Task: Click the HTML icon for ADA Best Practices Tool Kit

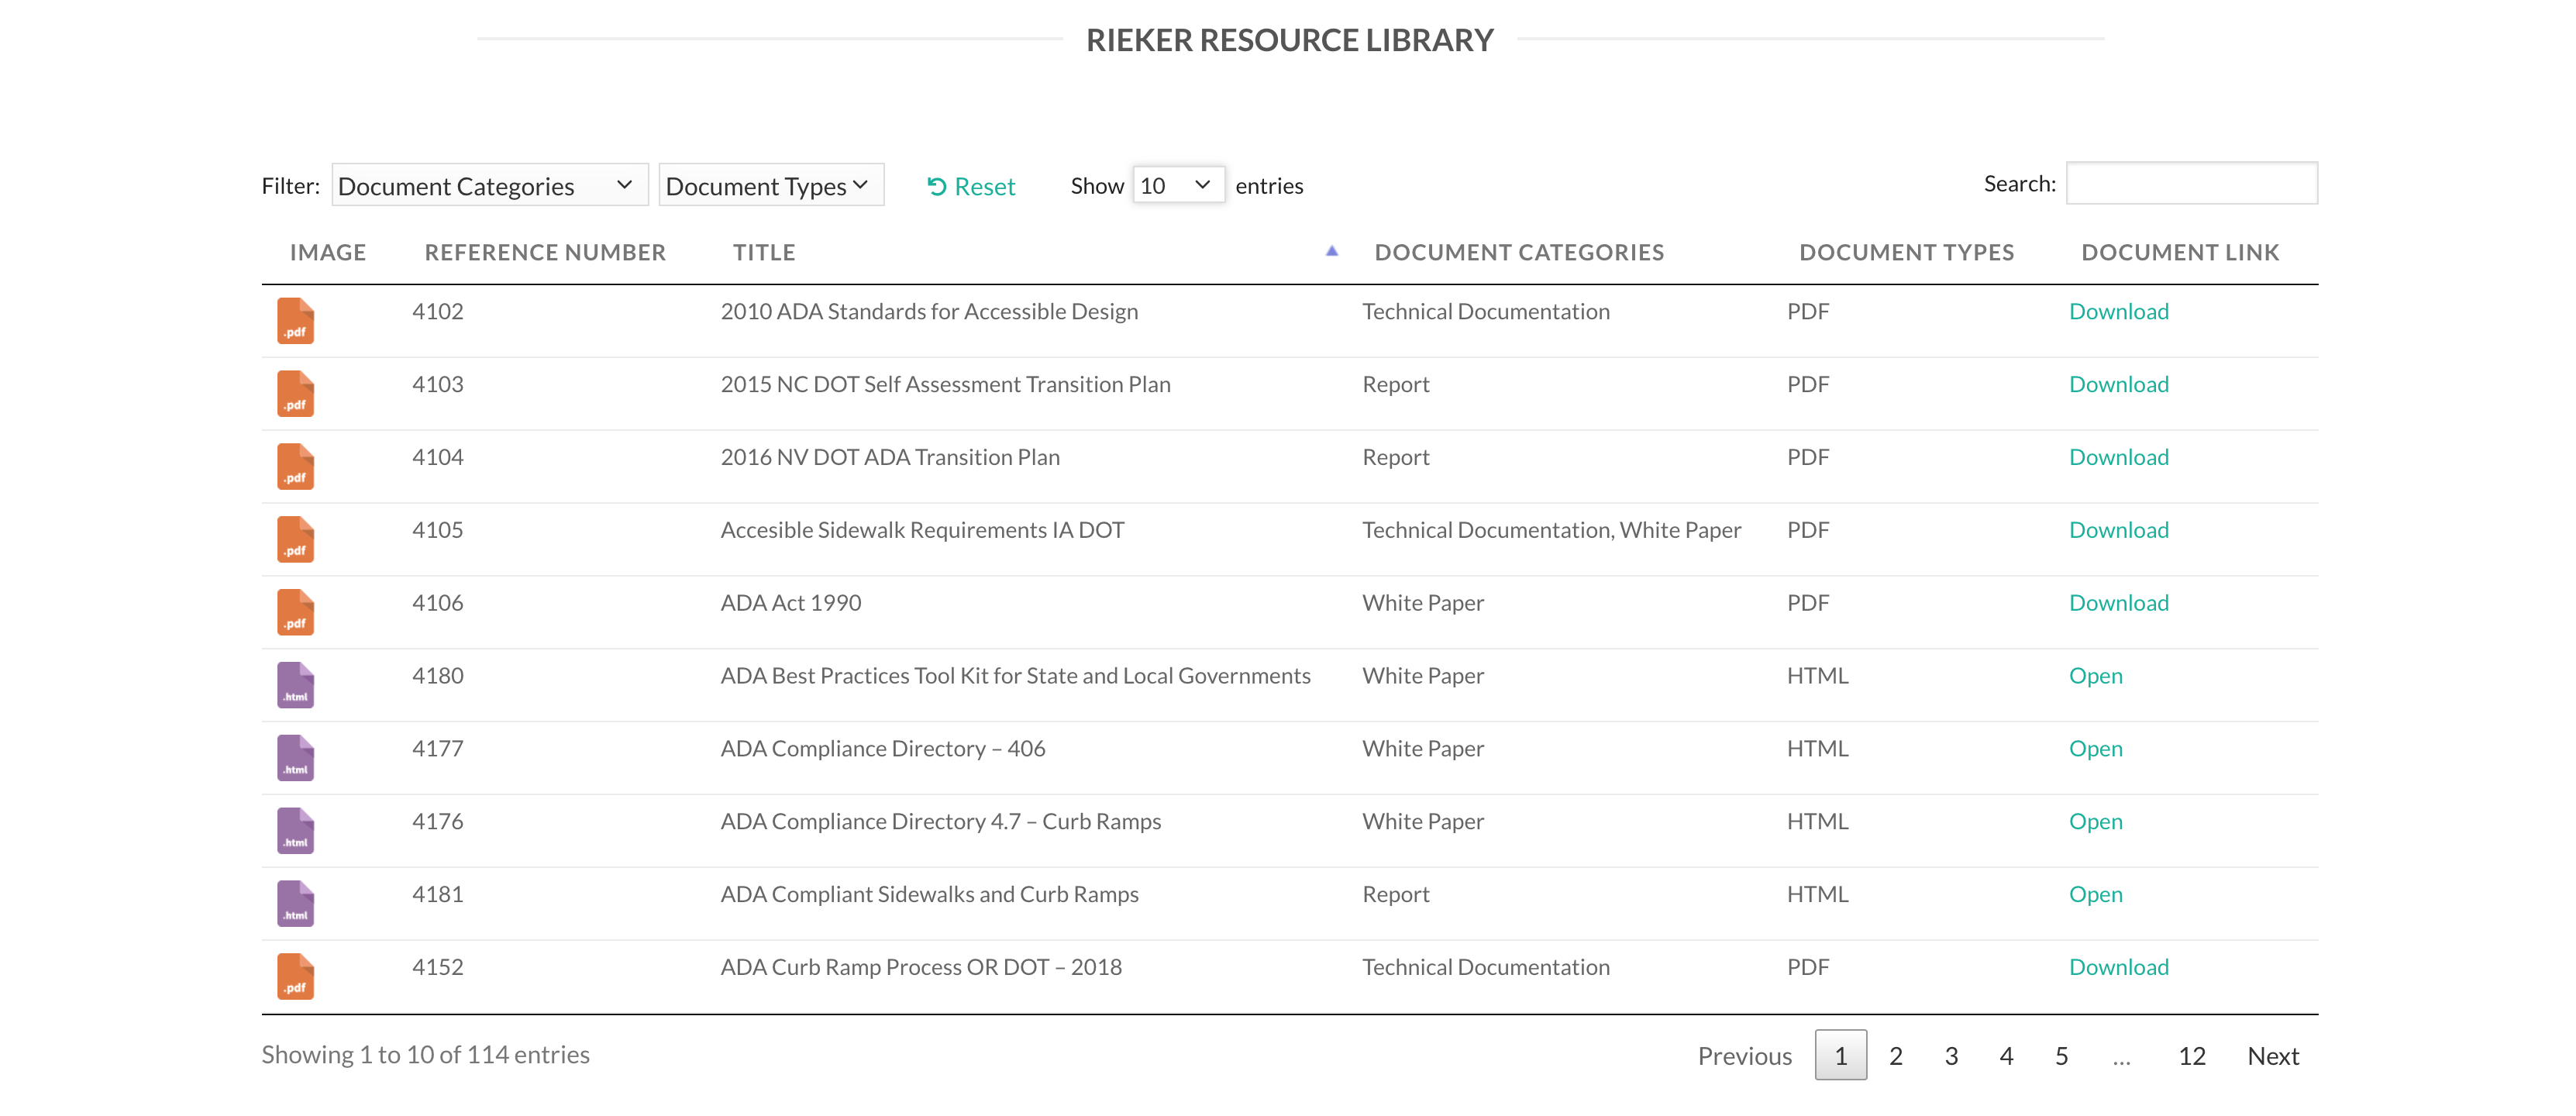Action: pos(295,684)
